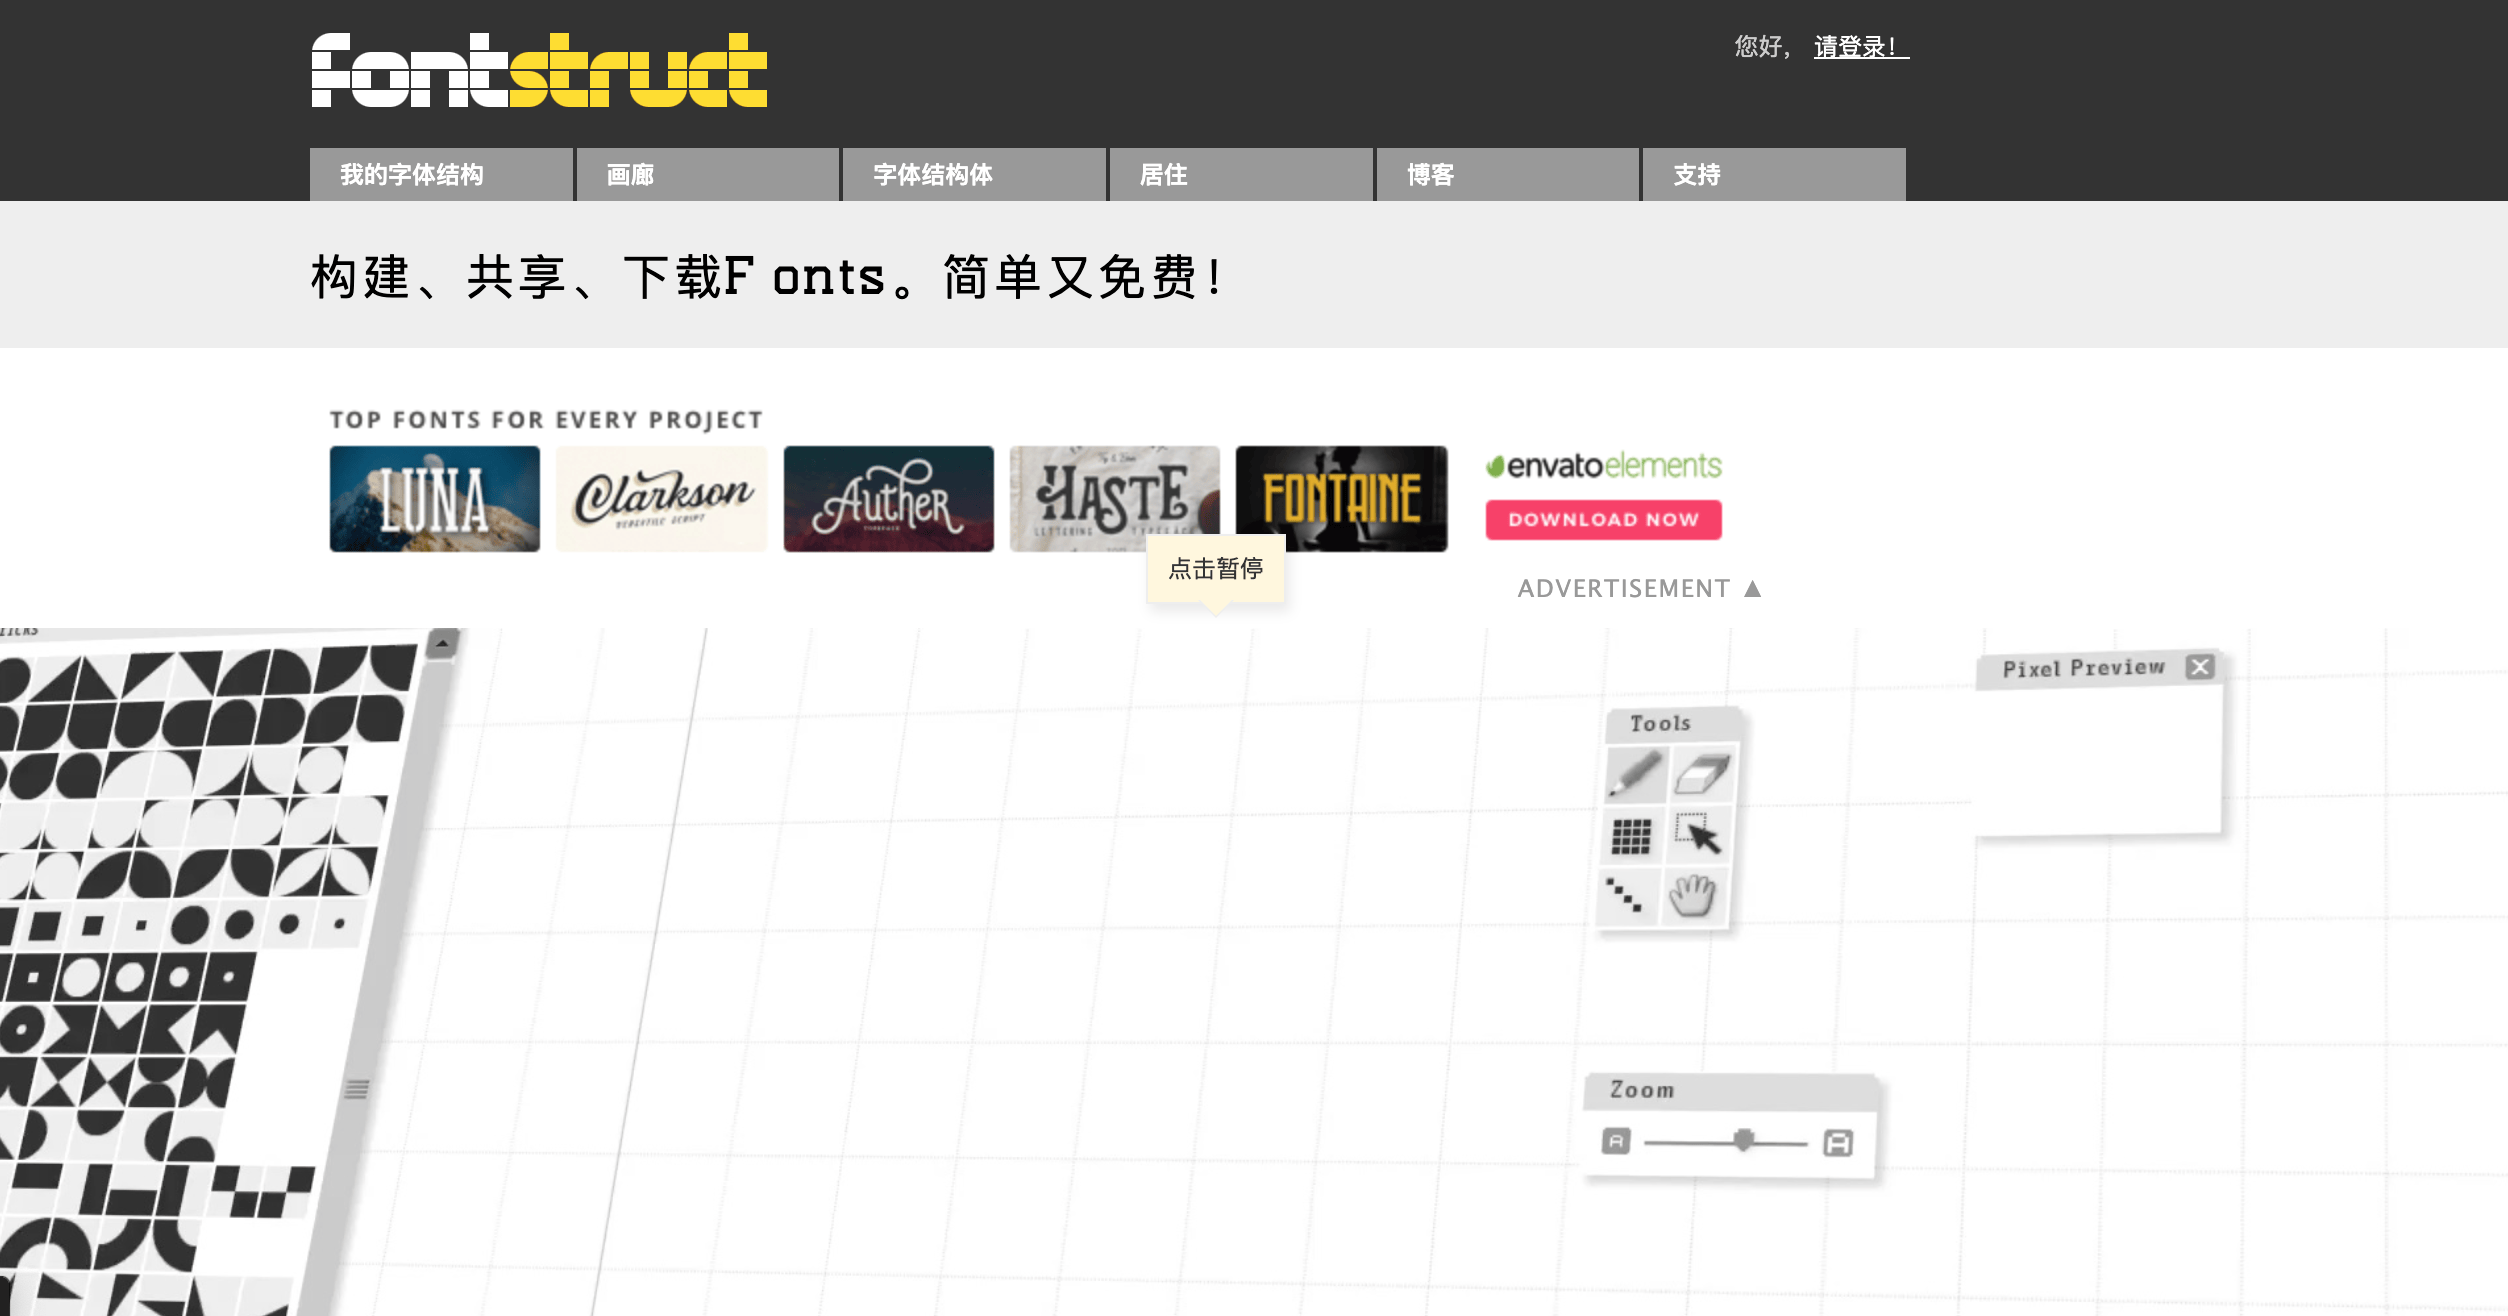Select the Pencil tool in Tools panel

[x=1636, y=775]
